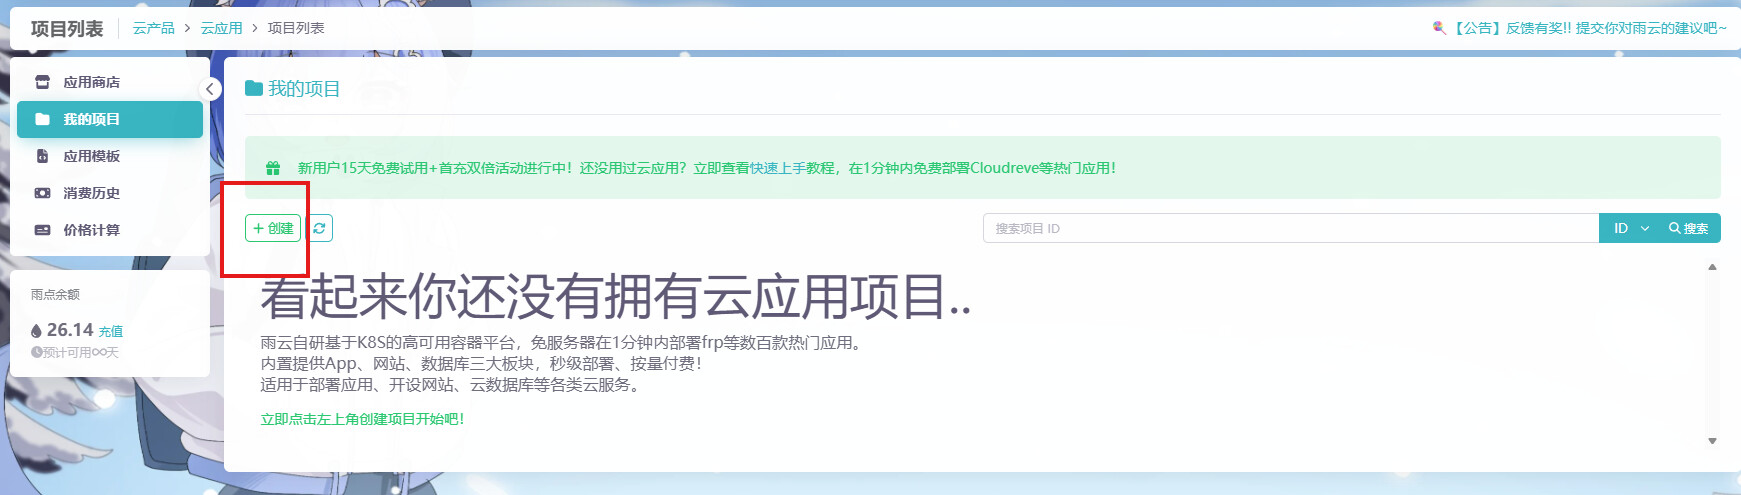Click the 充值 recharge link
The width and height of the screenshot is (1741, 495).
110,331
